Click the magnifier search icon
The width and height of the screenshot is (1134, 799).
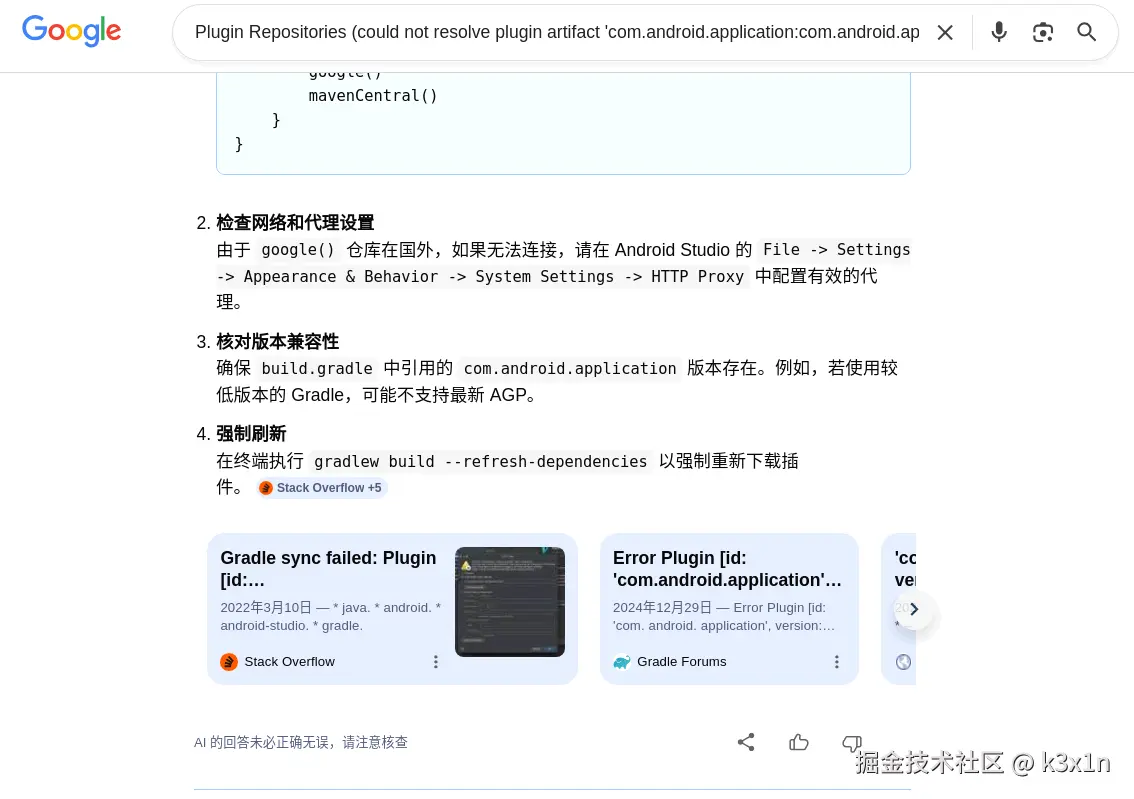click(1086, 32)
